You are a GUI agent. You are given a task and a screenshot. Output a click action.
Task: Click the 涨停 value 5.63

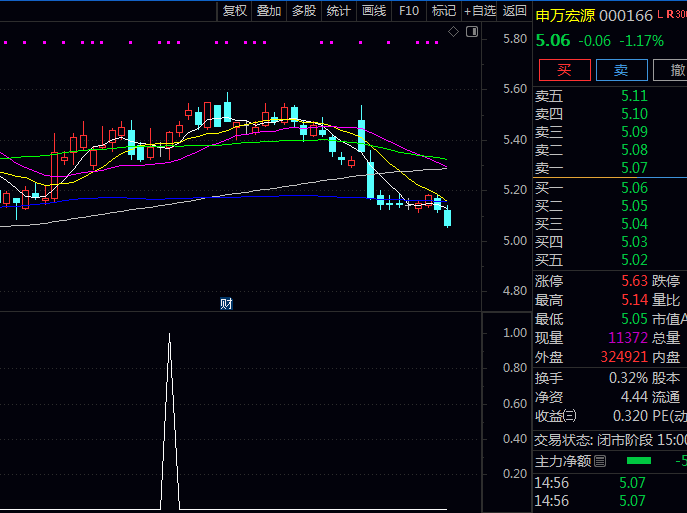(x=634, y=281)
